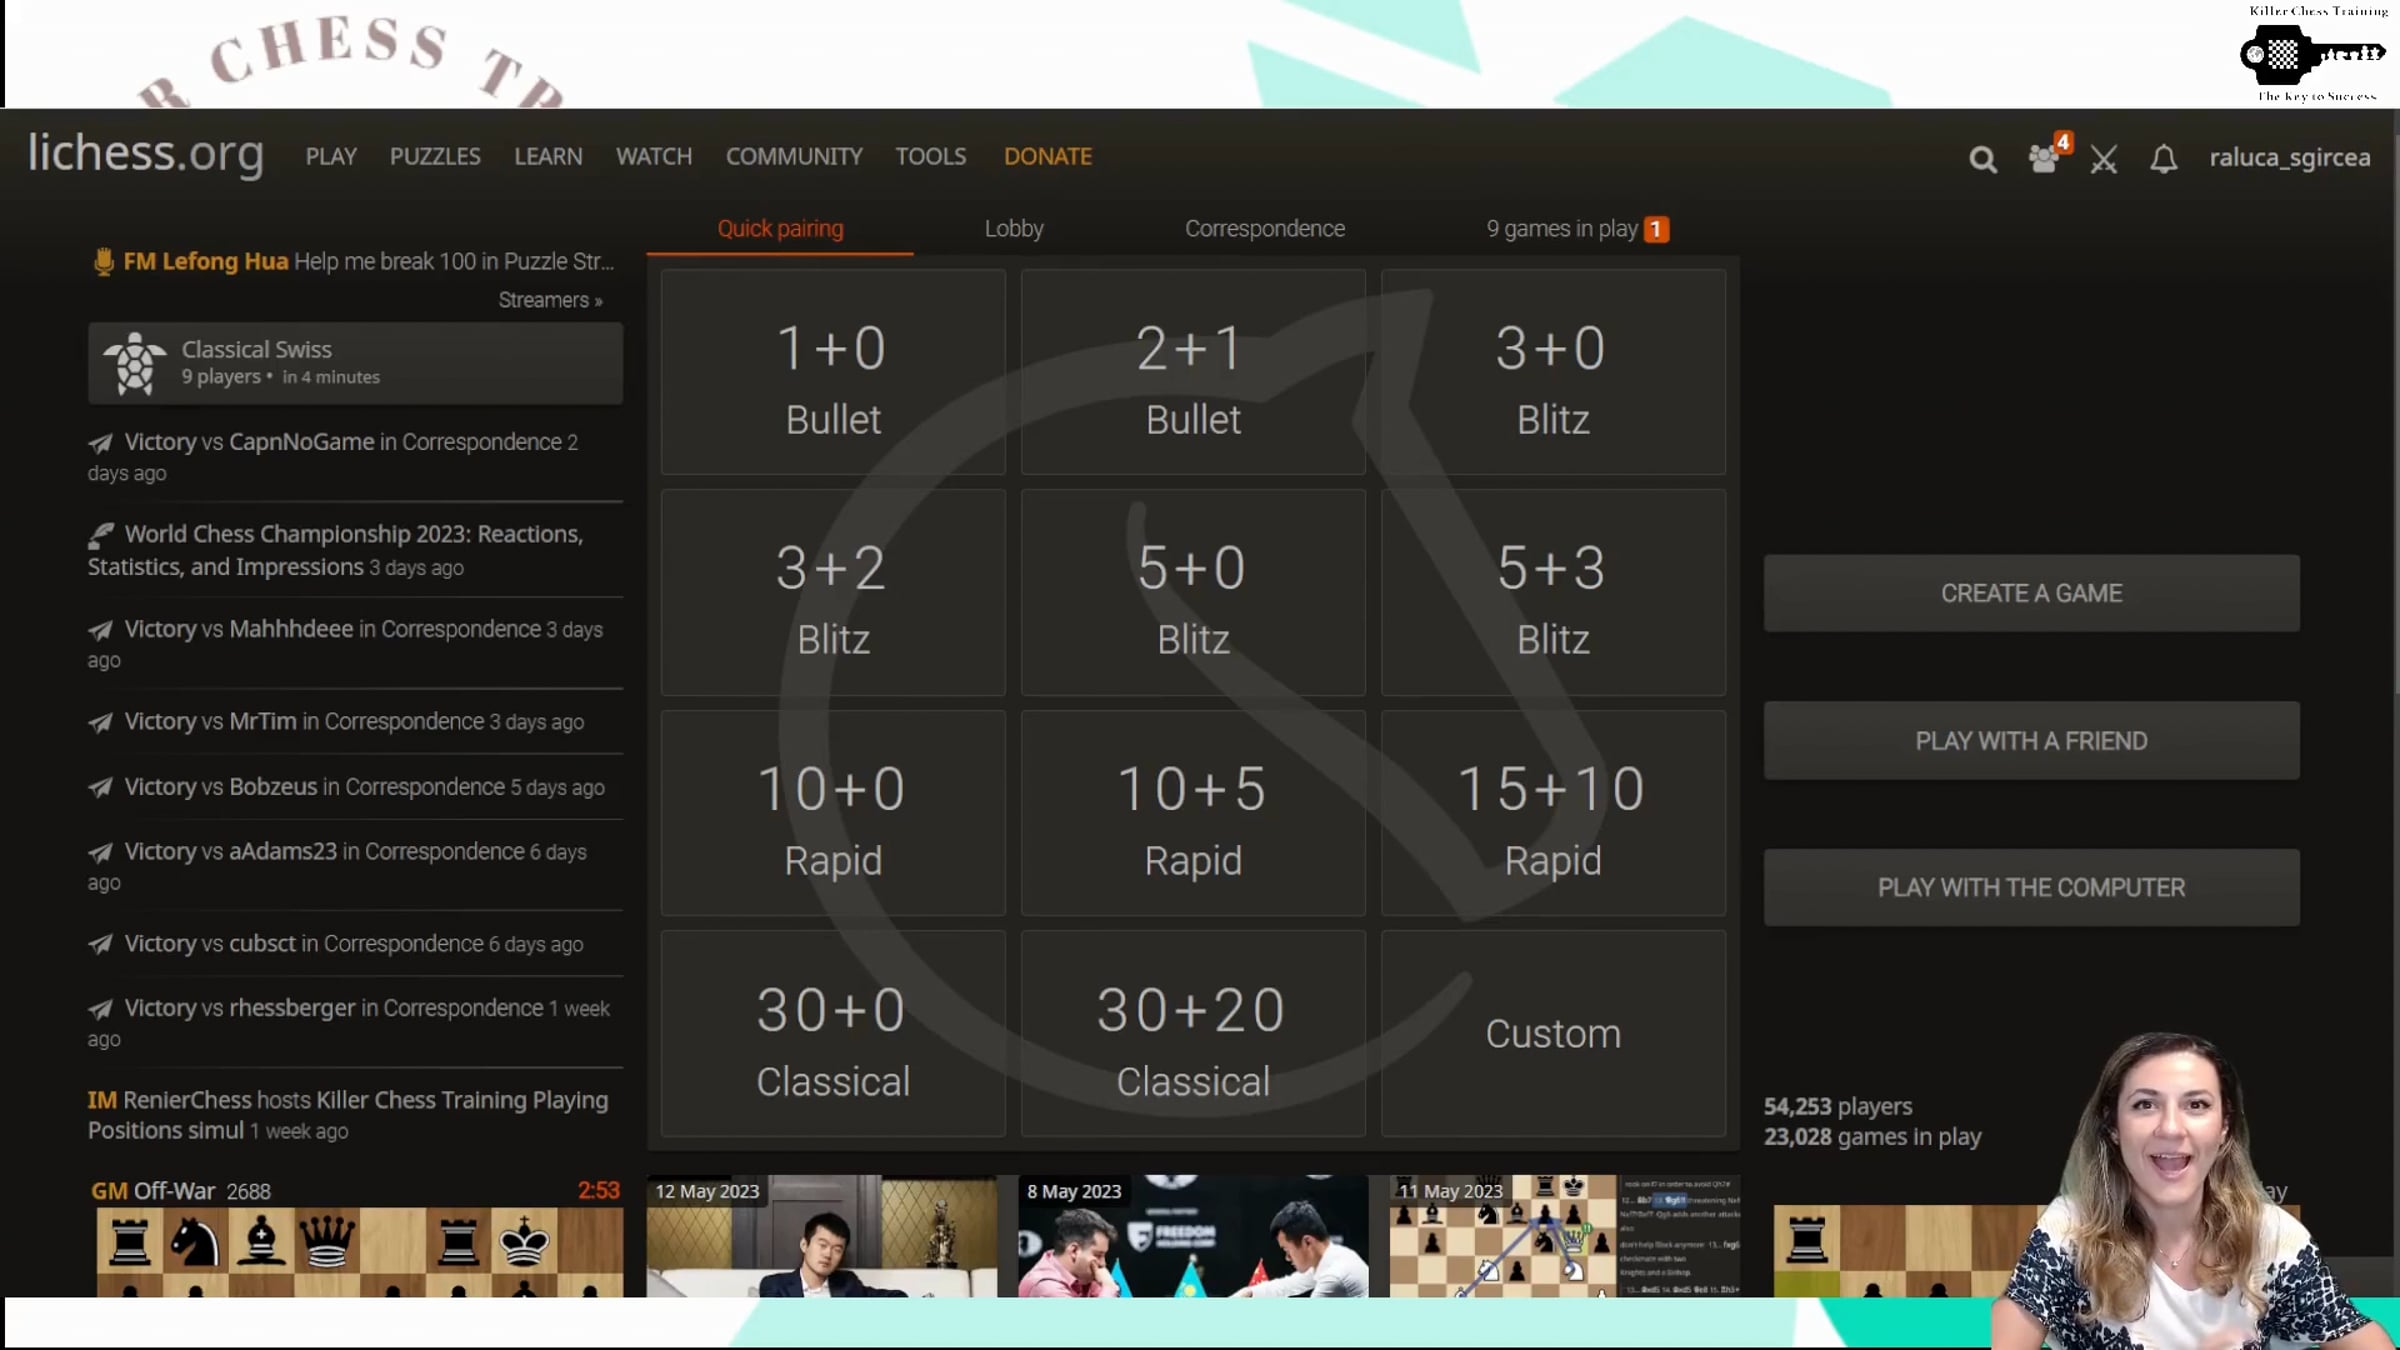2400x1350 pixels.
Task: Choose the Custom pairing option
Action: 1553,1033
